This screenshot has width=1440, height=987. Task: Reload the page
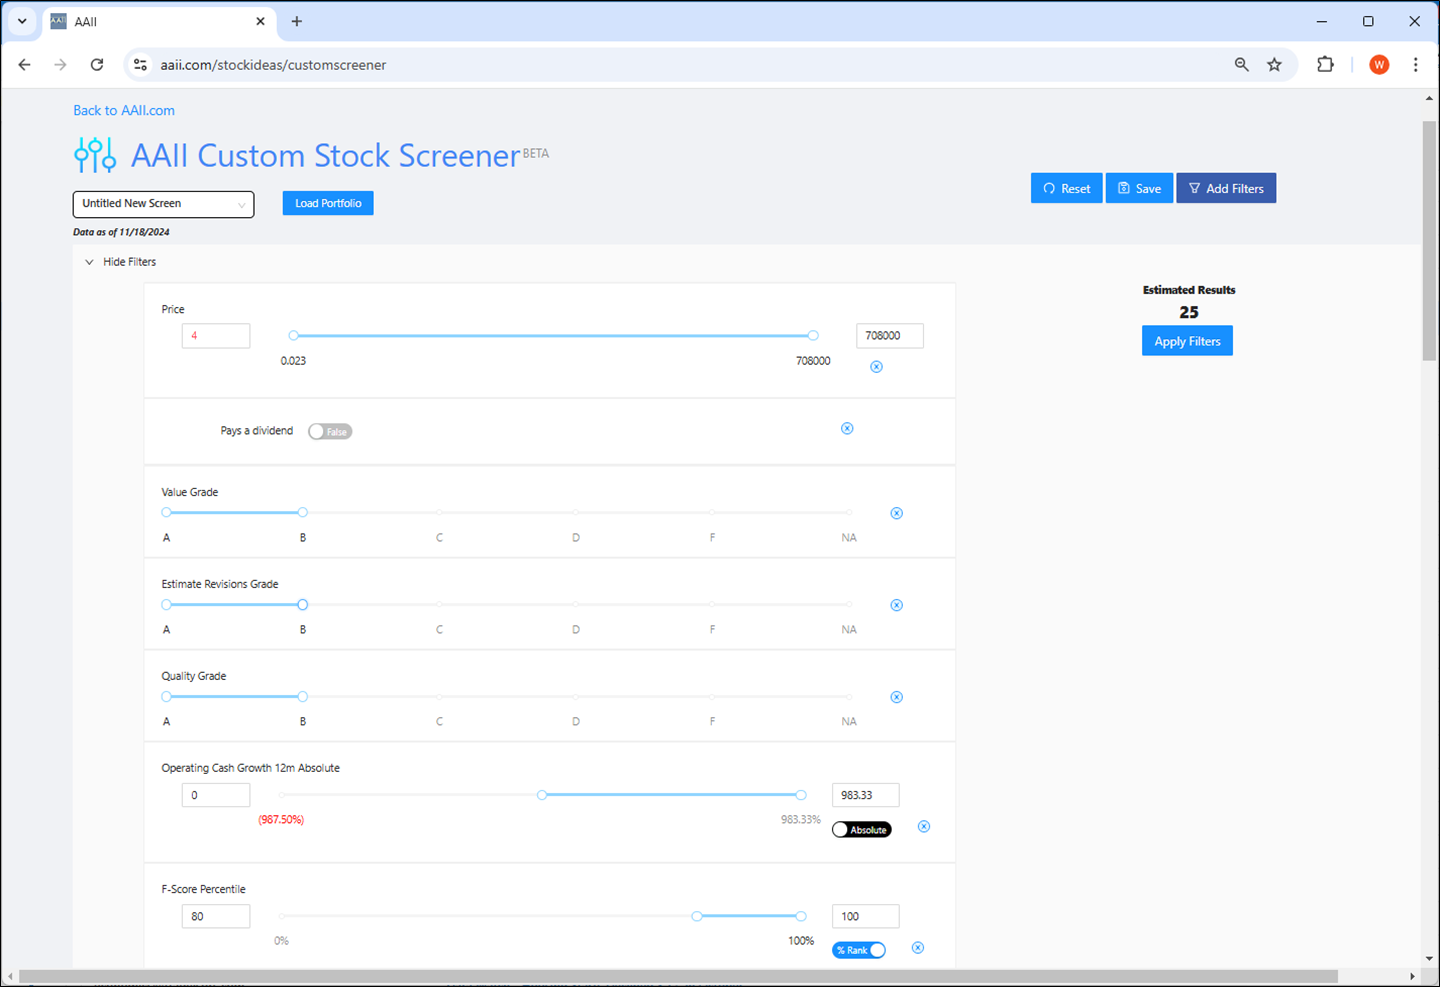pyautogui.click(x=97, y=65)
